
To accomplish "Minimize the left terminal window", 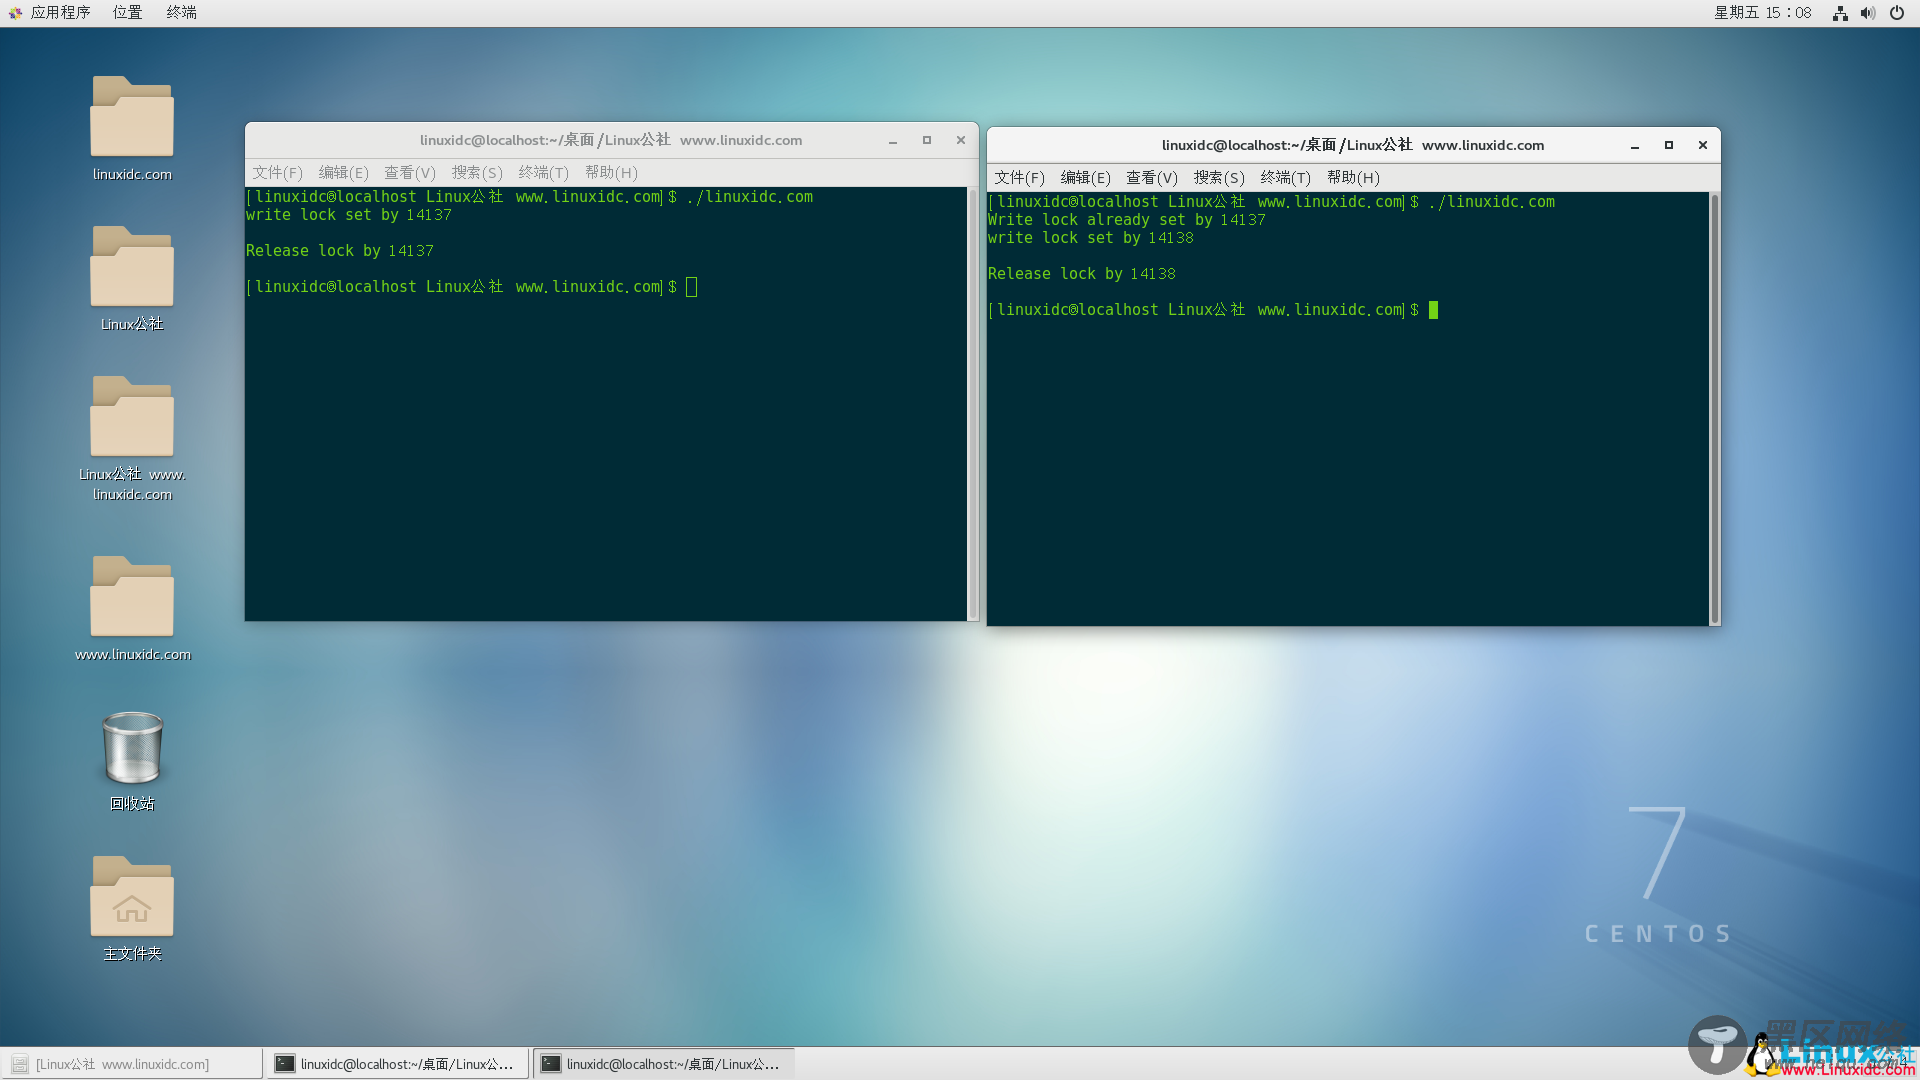I will (893, 141).
